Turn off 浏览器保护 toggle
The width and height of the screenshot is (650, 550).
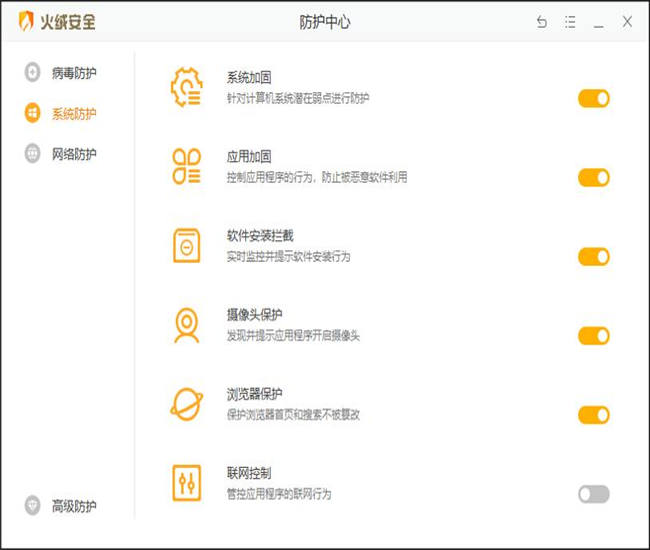(x=593, y=414)
